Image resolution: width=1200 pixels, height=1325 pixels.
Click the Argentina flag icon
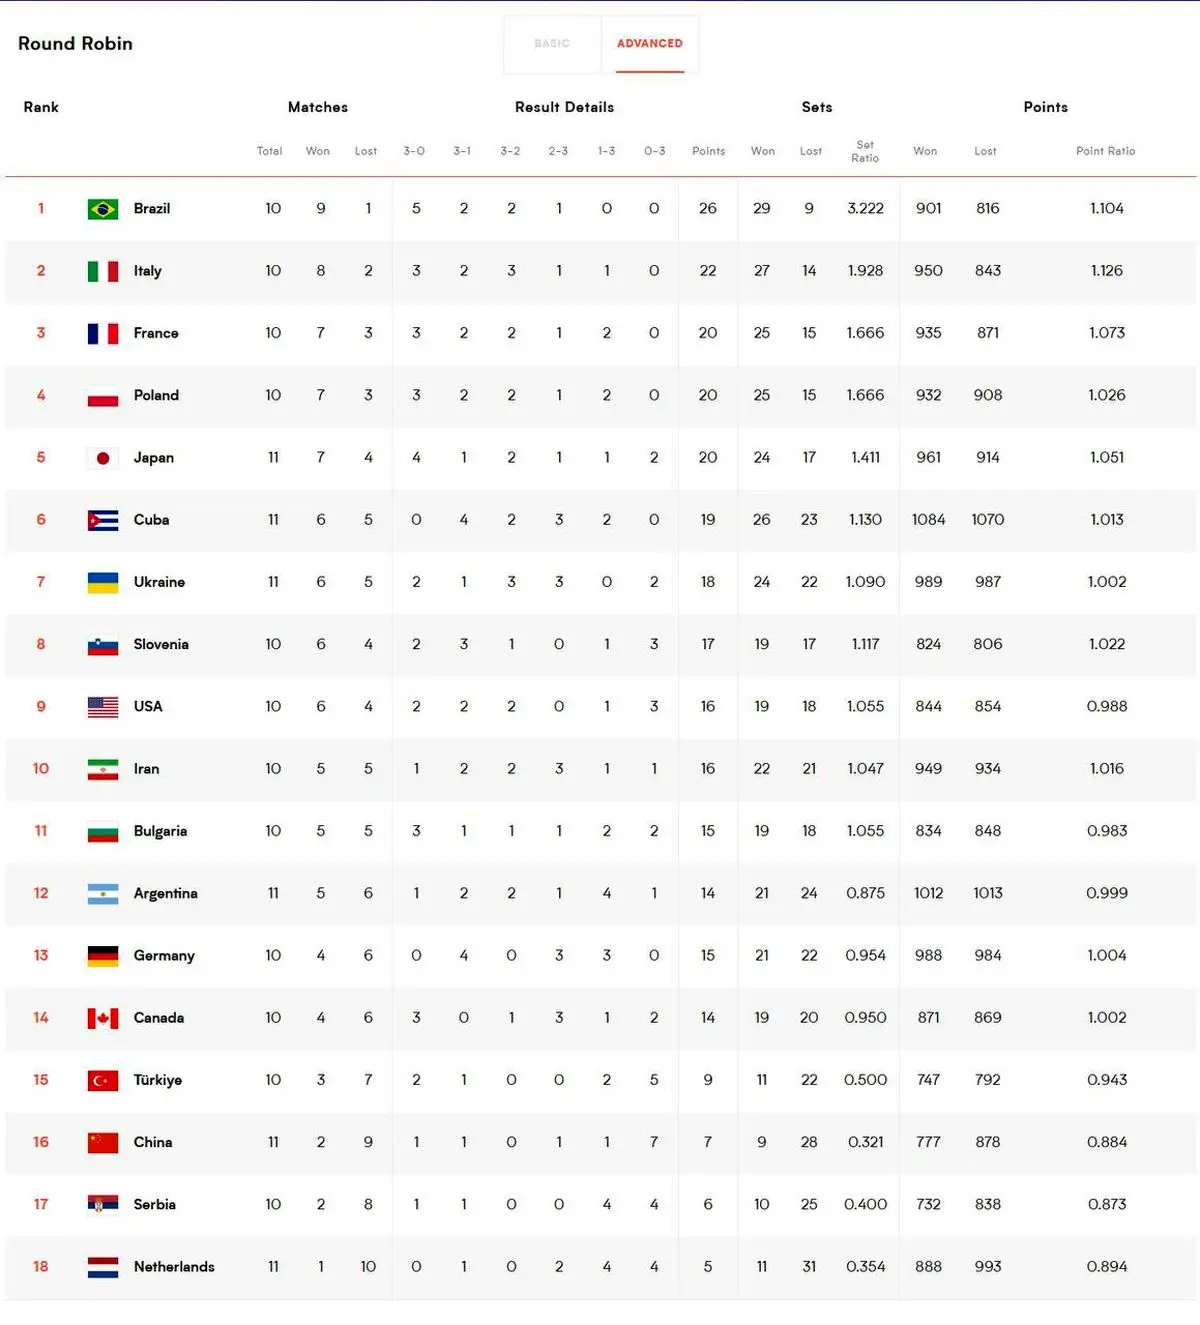[103, 894]
